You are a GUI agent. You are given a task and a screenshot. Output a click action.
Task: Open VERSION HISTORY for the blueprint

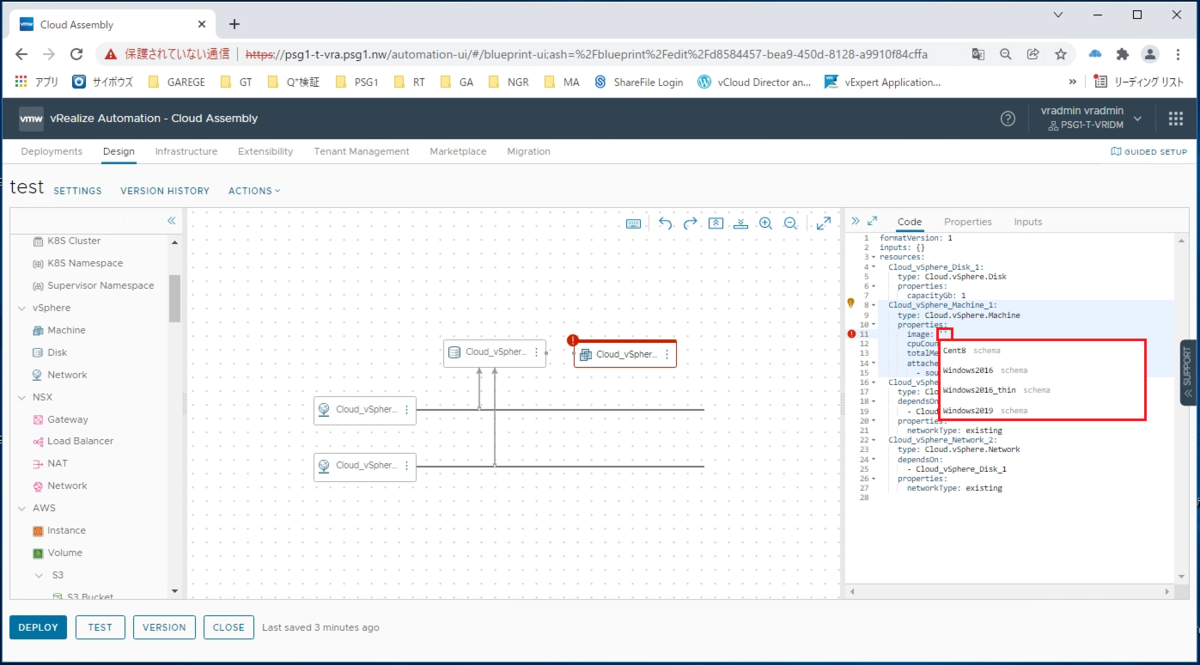(x=165, y=191)
